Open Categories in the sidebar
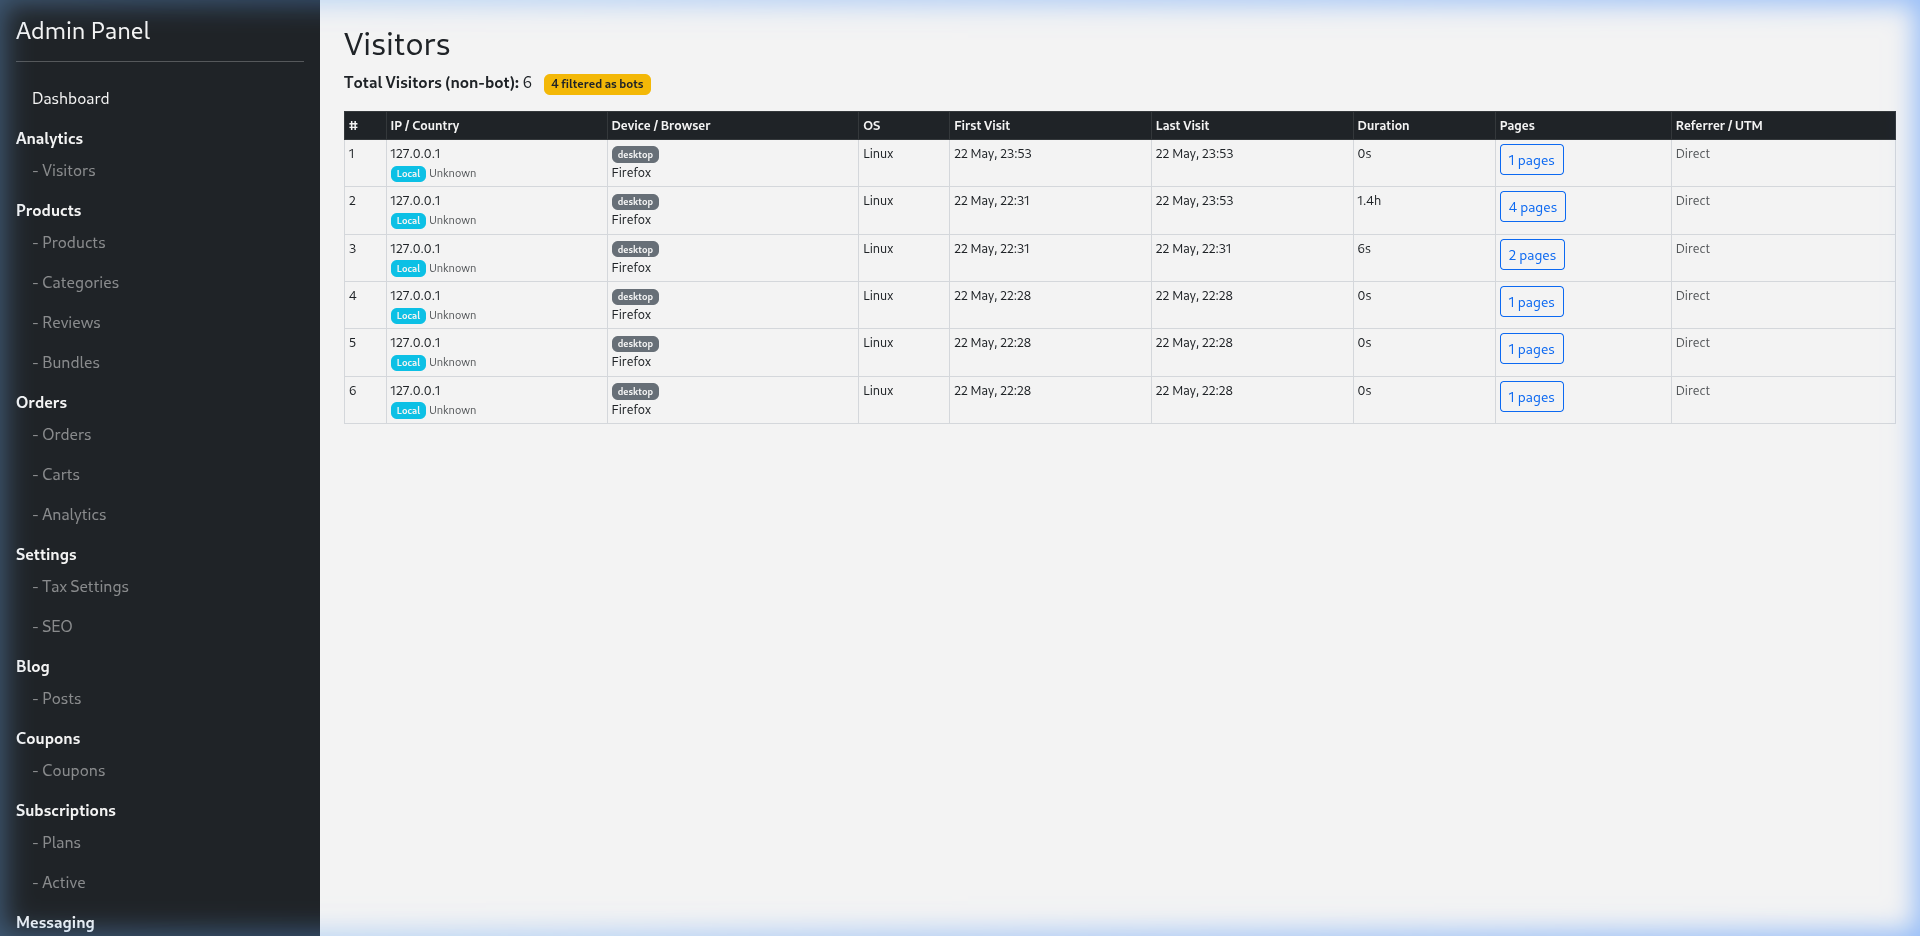This screenshot has width=1920, height=936. [x=75, y=283]
